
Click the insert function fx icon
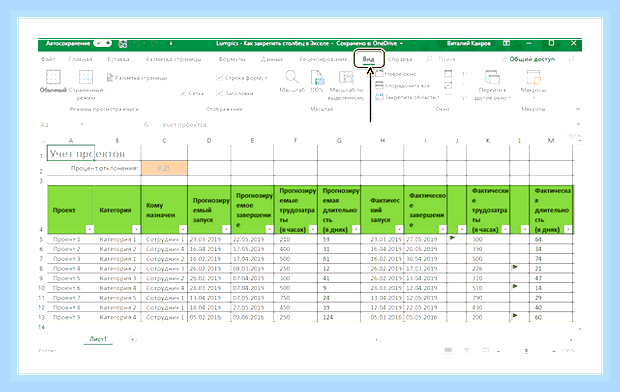(x=146, y=125)
